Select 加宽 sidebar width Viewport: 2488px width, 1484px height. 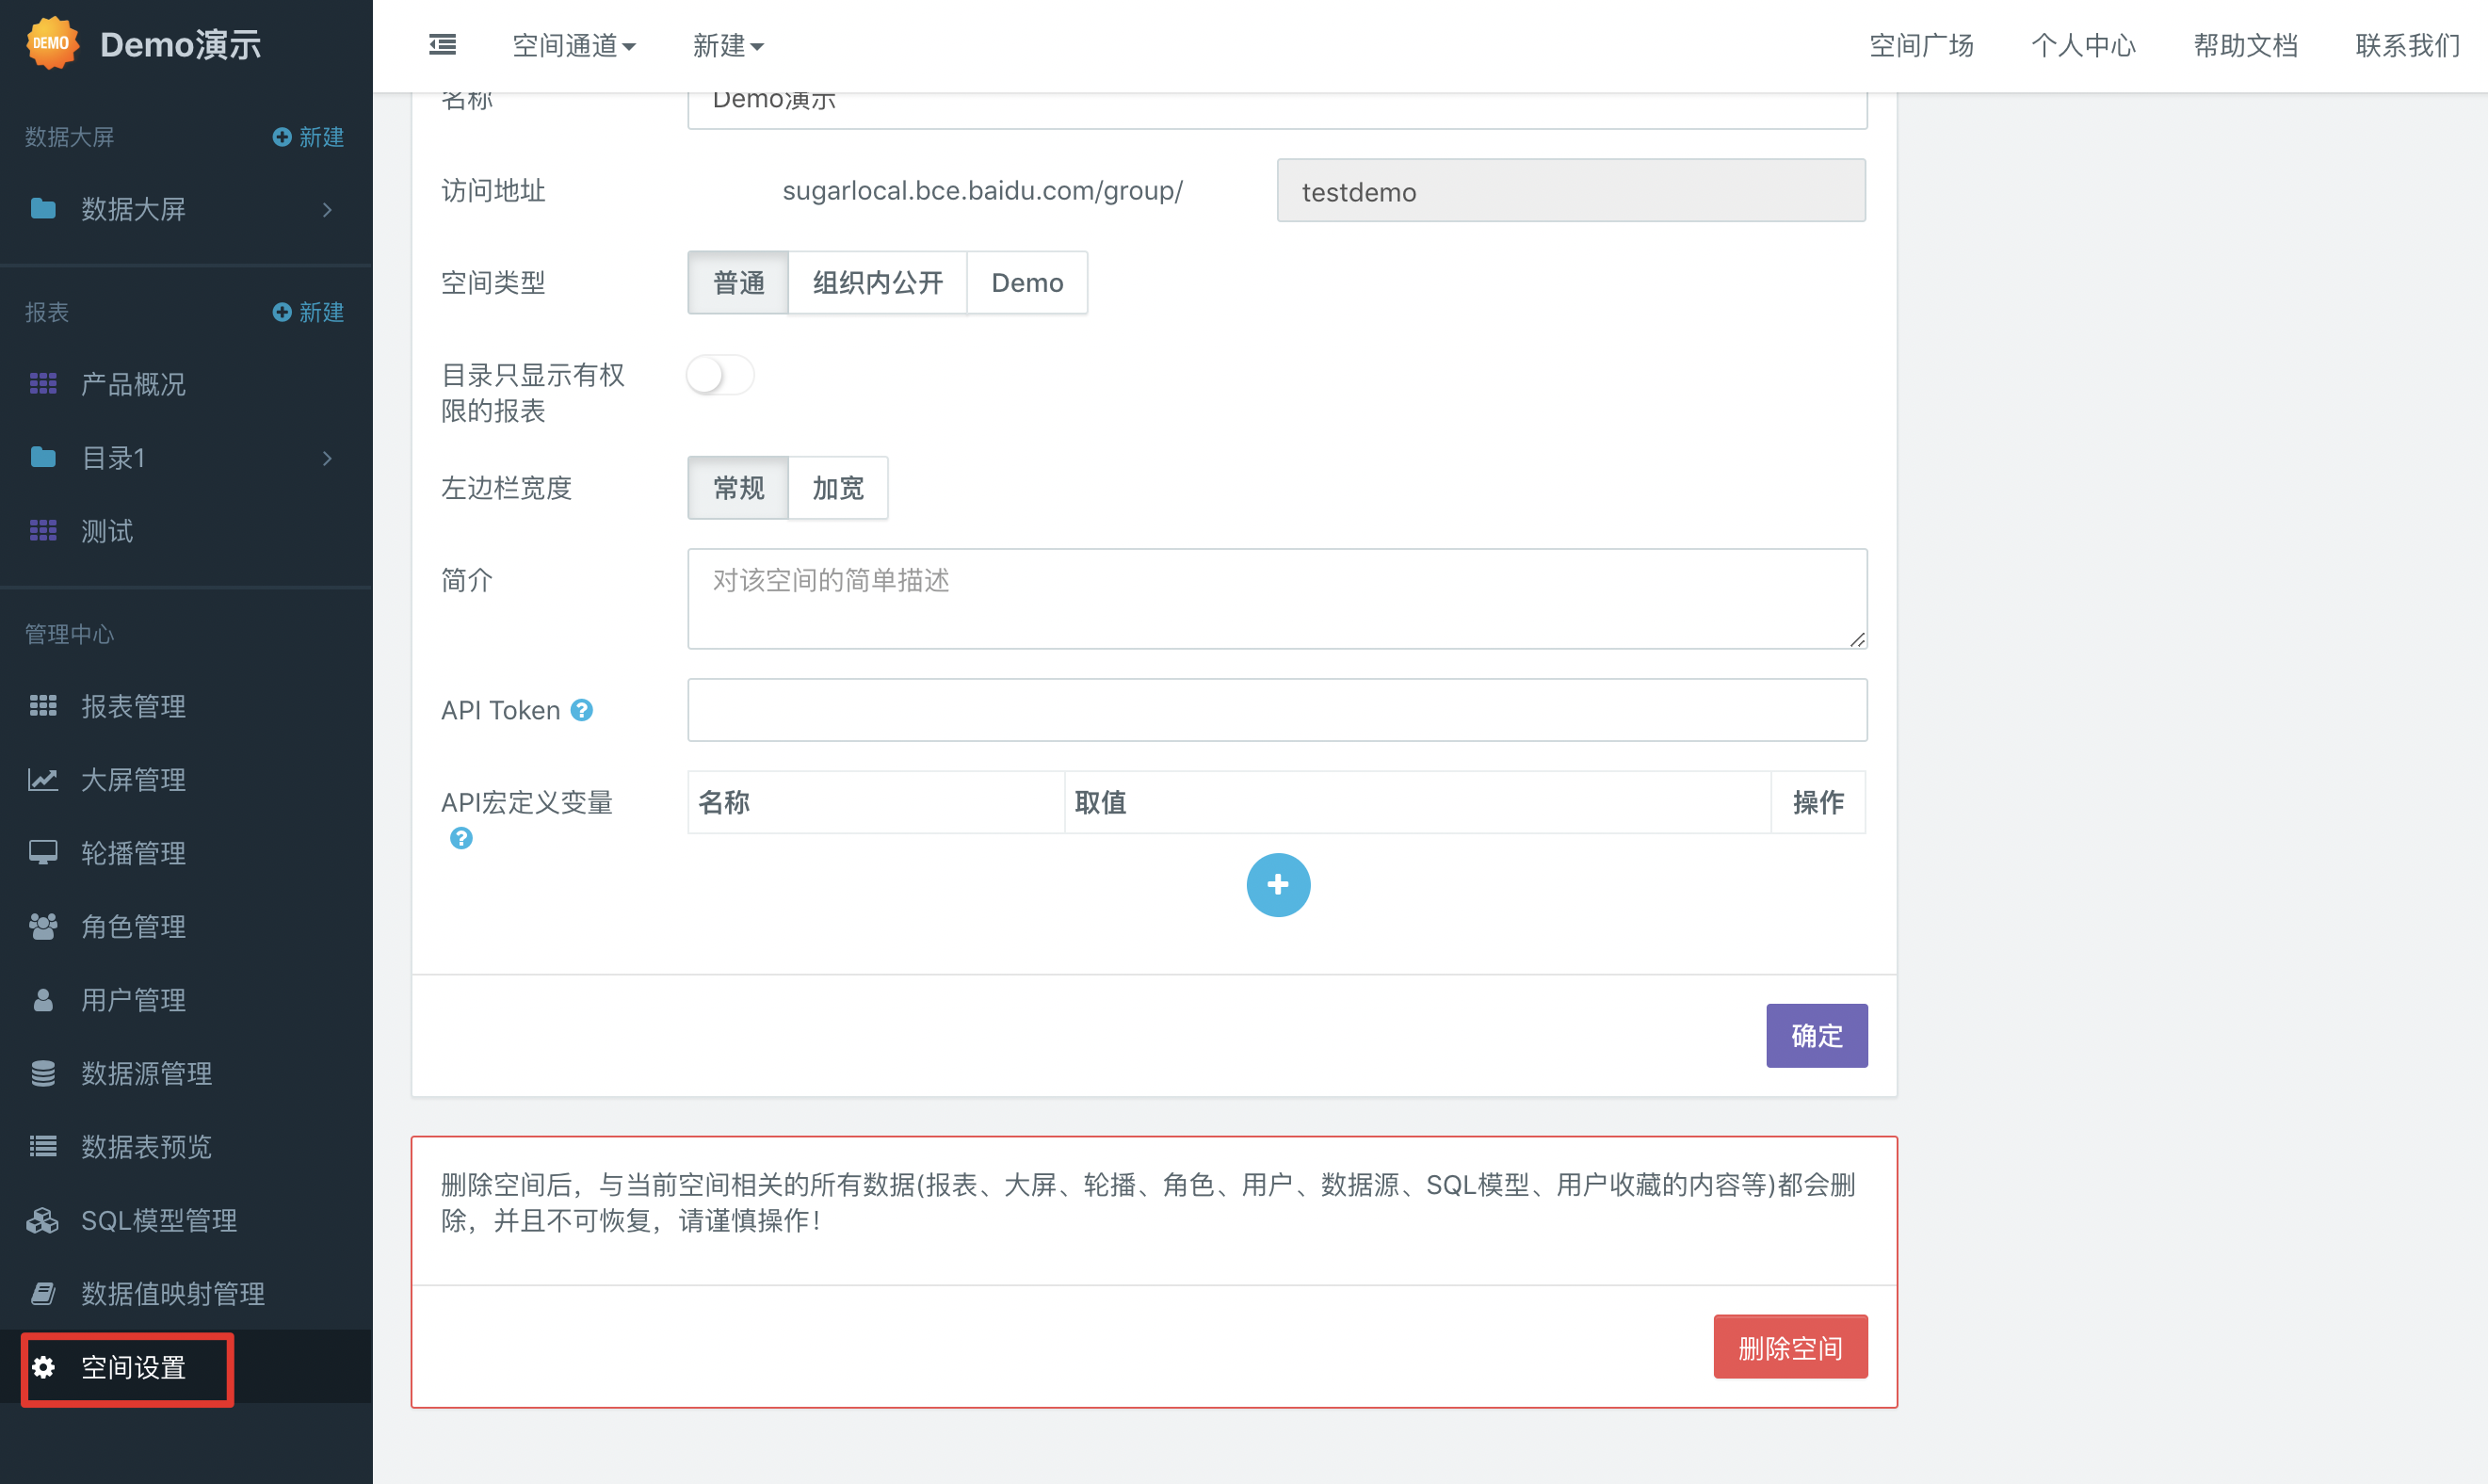point(838,488)
